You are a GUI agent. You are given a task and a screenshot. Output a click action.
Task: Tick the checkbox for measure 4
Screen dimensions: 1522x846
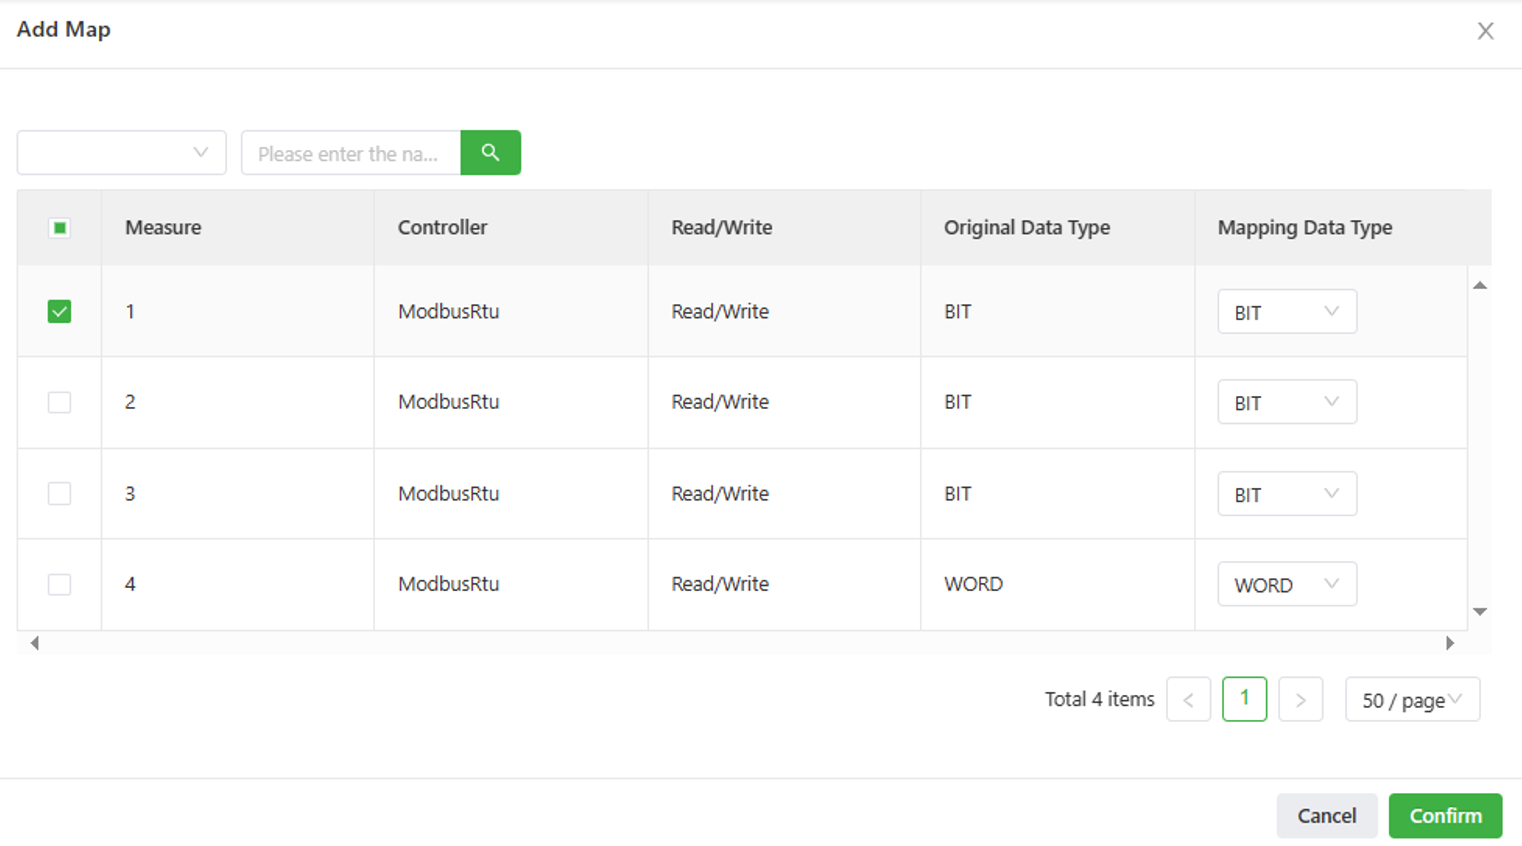coord(60,584)
